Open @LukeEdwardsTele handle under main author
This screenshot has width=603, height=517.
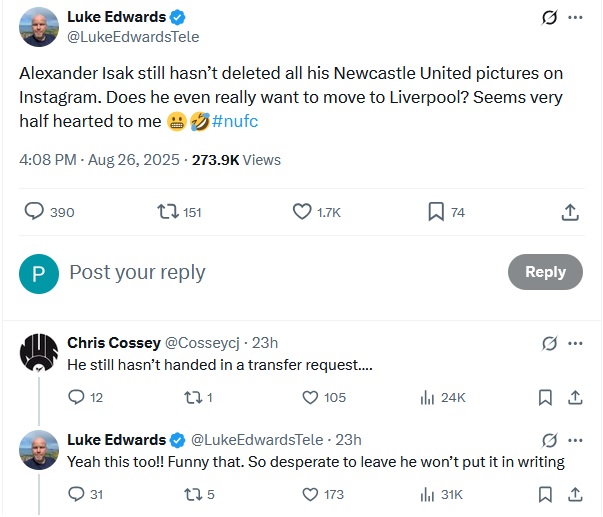click(133, 37)
